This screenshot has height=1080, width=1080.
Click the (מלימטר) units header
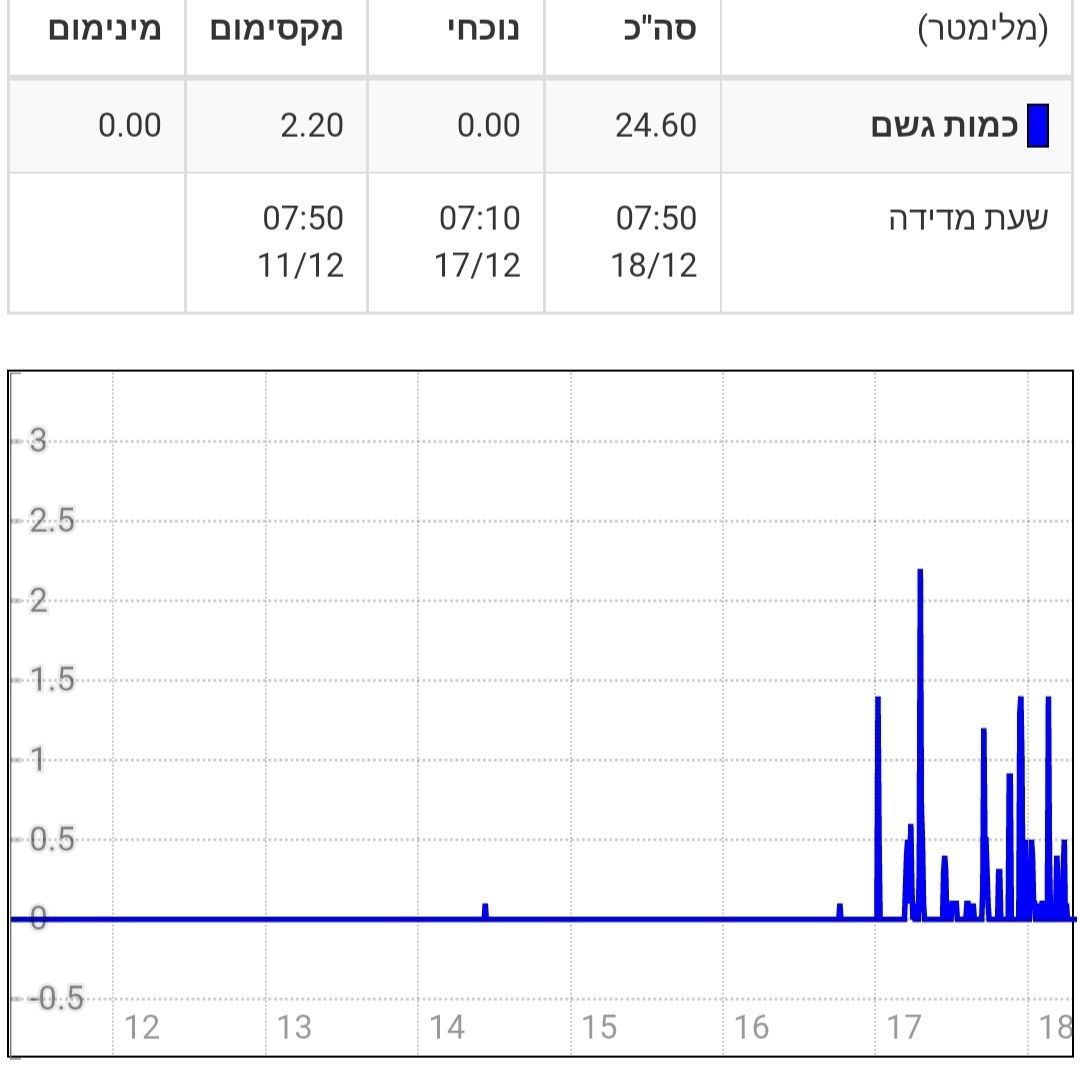[982, 28]
